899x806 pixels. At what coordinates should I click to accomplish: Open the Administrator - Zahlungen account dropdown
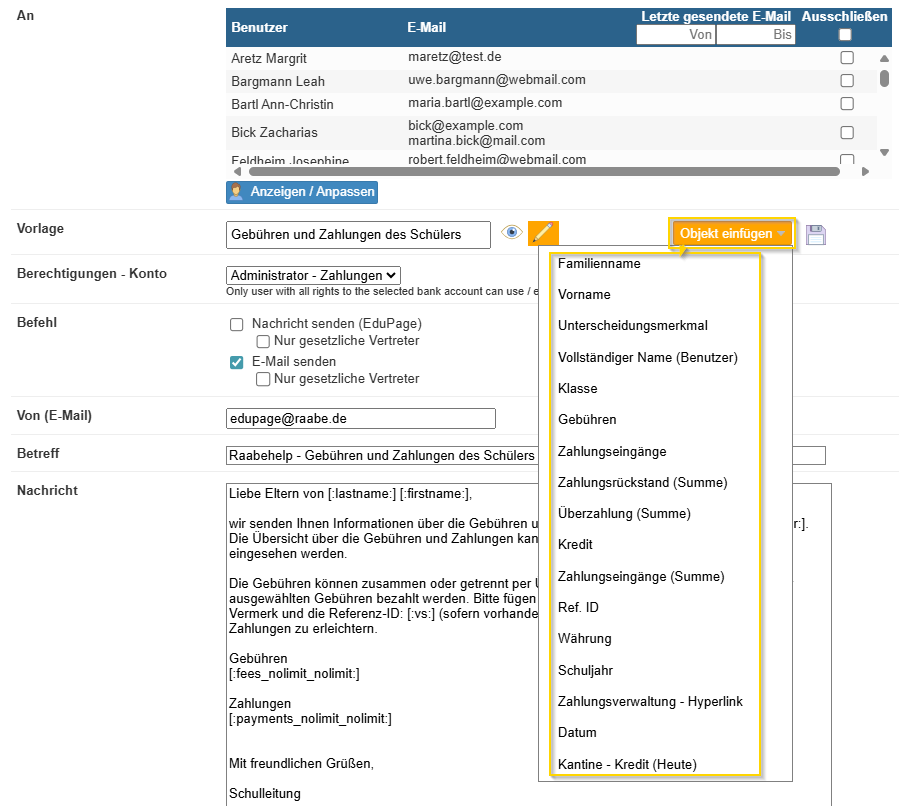tap(313, 276)
